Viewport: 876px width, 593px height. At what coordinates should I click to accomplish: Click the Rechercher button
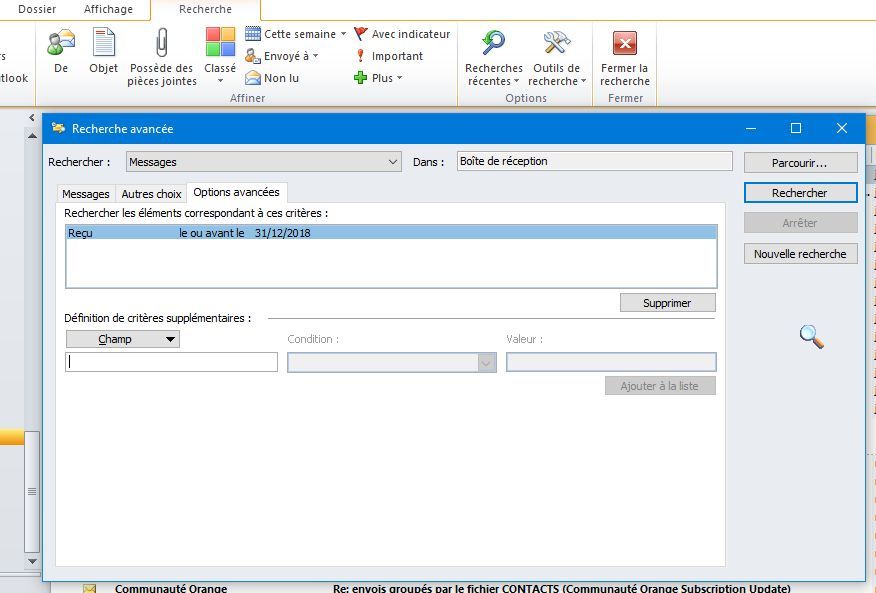(799, 193)
